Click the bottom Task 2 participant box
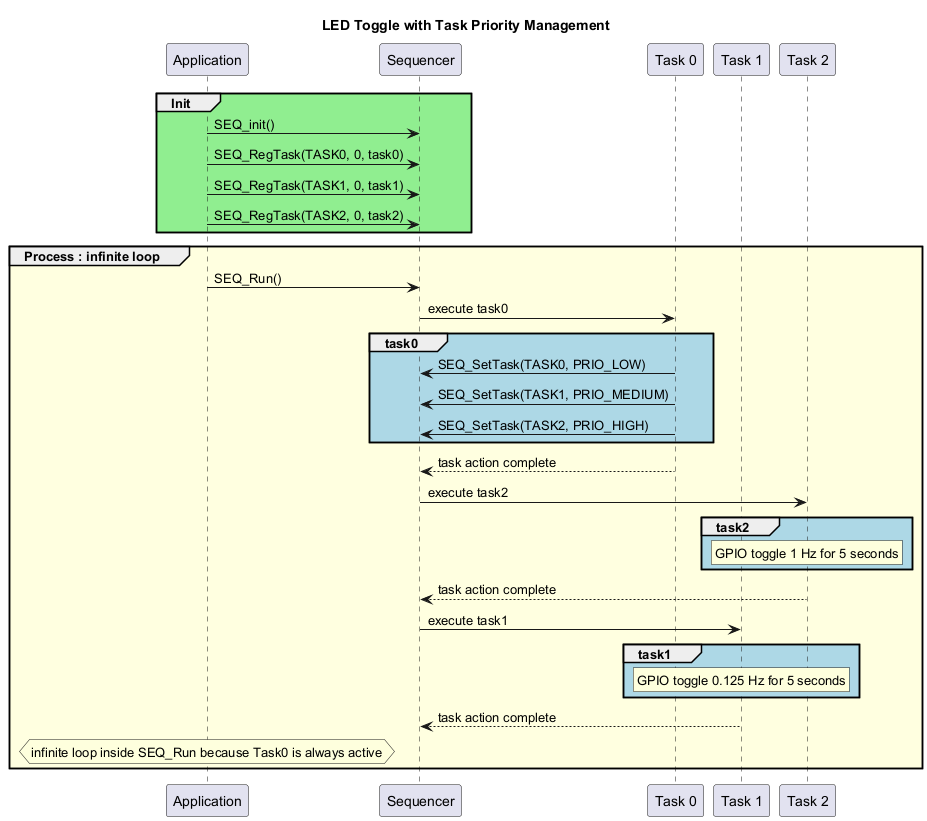Viewport: 927px width, 821px height. (806, 800)
